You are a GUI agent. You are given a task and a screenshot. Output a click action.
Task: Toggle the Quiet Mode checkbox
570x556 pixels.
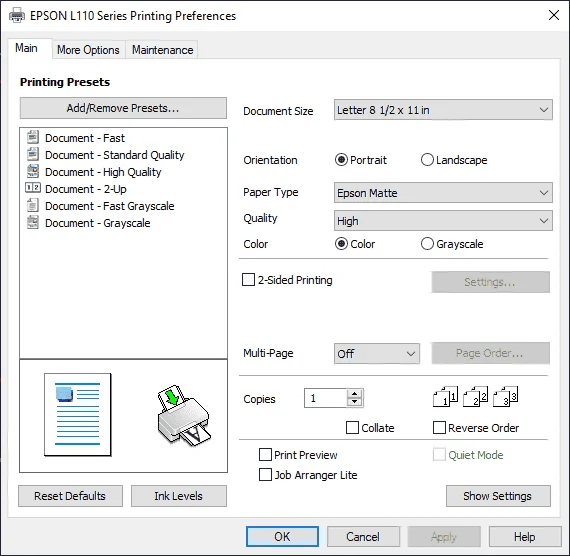[439, 455]
